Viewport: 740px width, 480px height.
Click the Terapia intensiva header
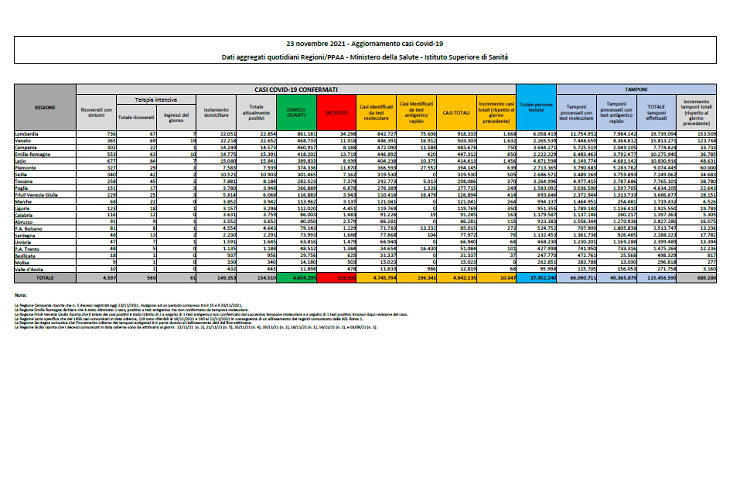point(156,99)
